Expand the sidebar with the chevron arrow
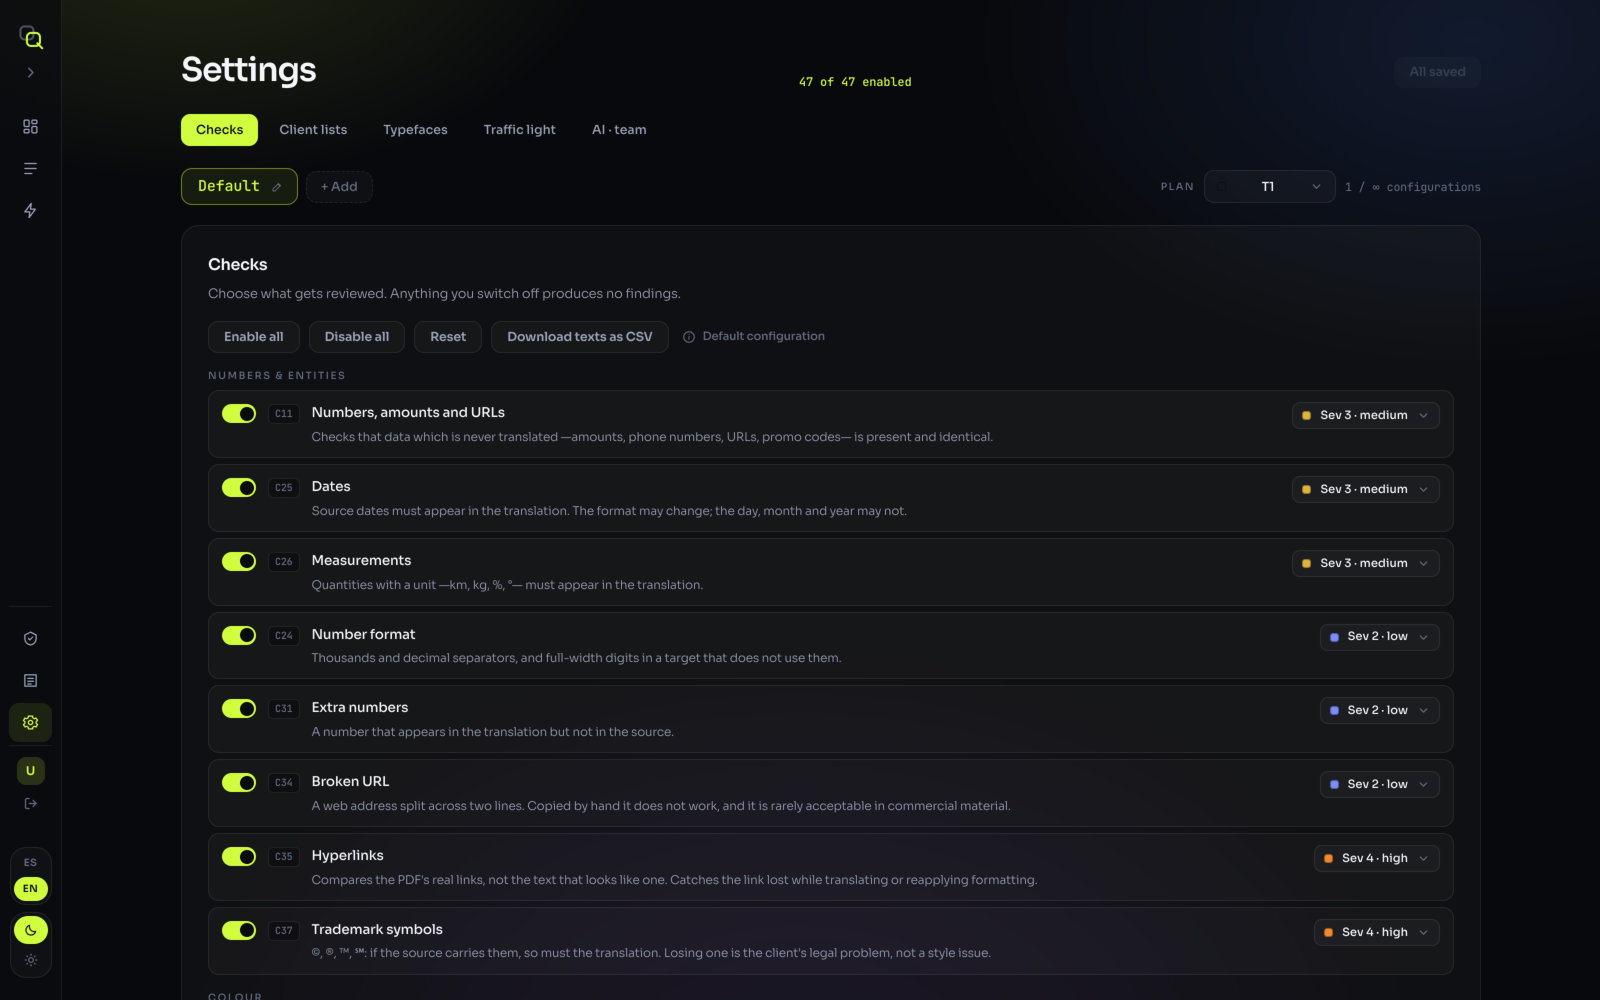Image resolution: width=1600 pixels, height=1000 pixels. click(x=31, y=73)
